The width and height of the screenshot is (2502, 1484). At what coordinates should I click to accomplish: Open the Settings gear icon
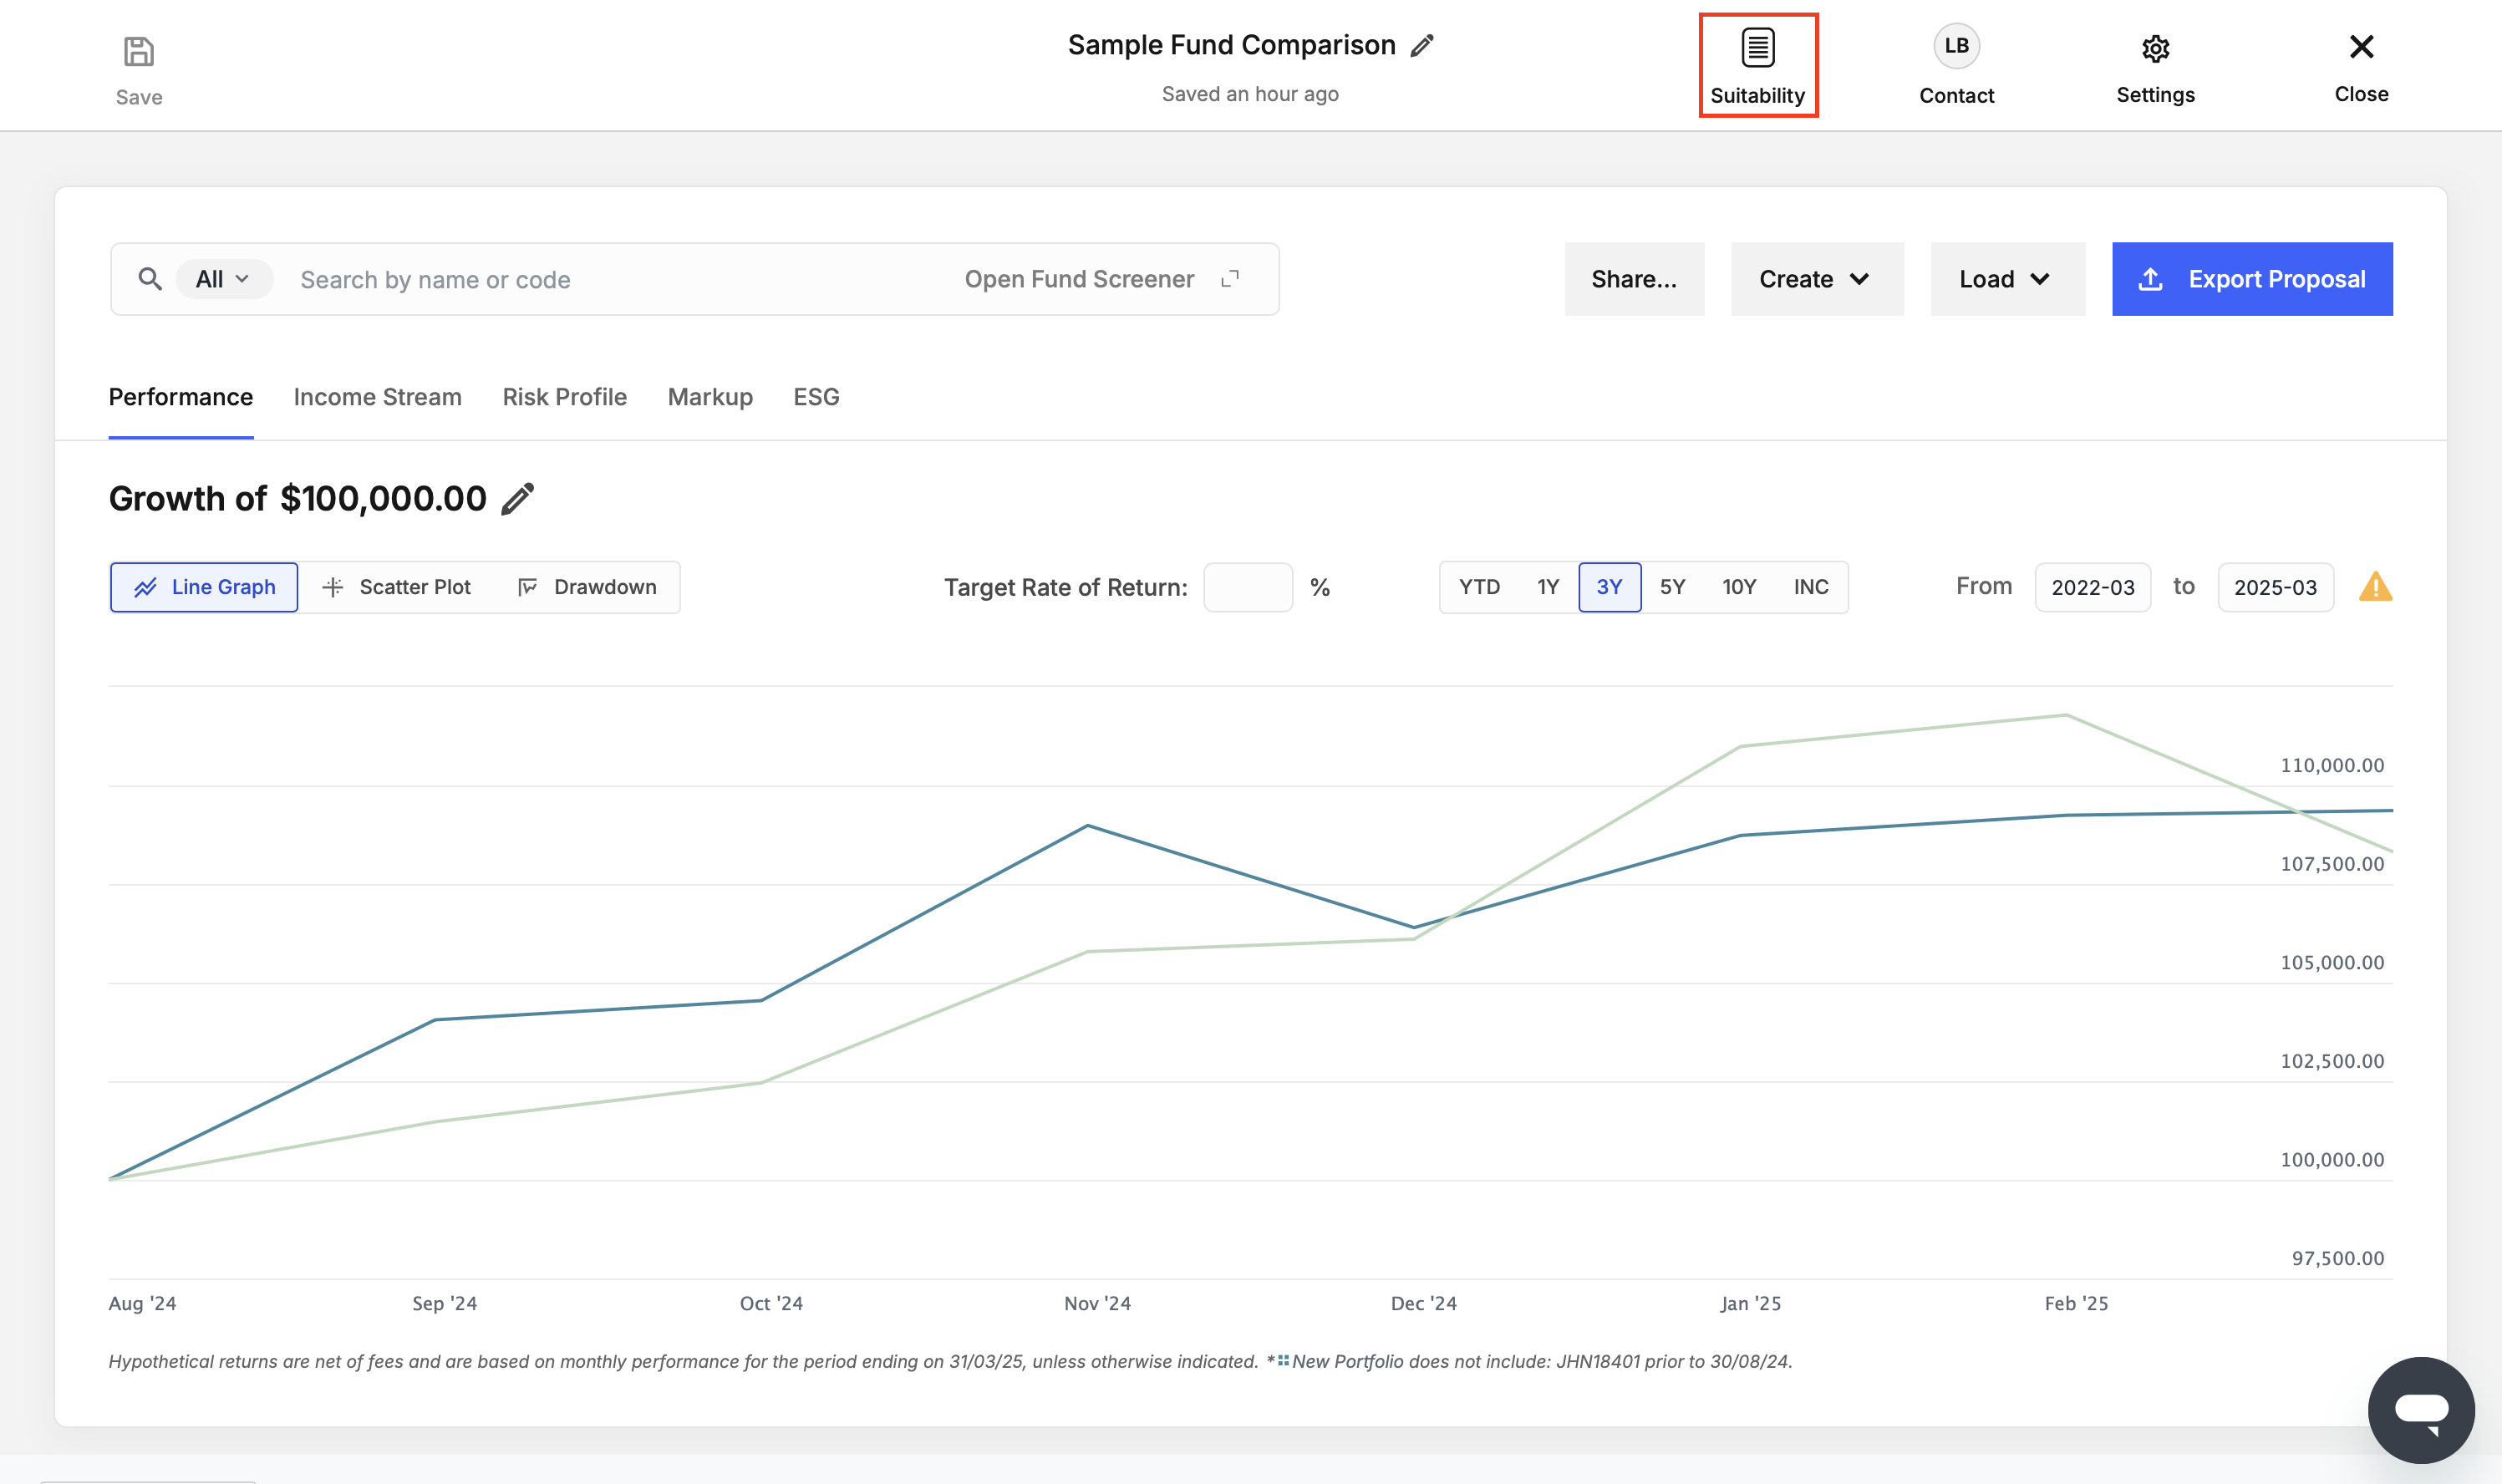click(2155, 49)
